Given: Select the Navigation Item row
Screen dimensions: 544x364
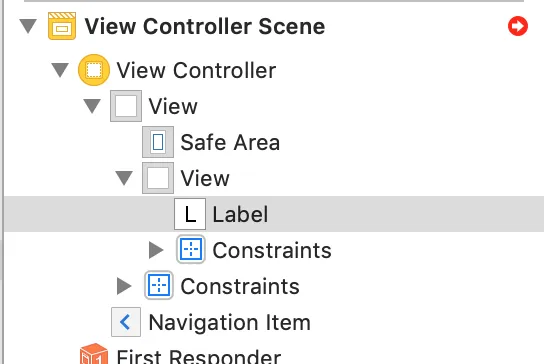Looking at the screenshot, I should pyautogui.click(x=229, y=322).
